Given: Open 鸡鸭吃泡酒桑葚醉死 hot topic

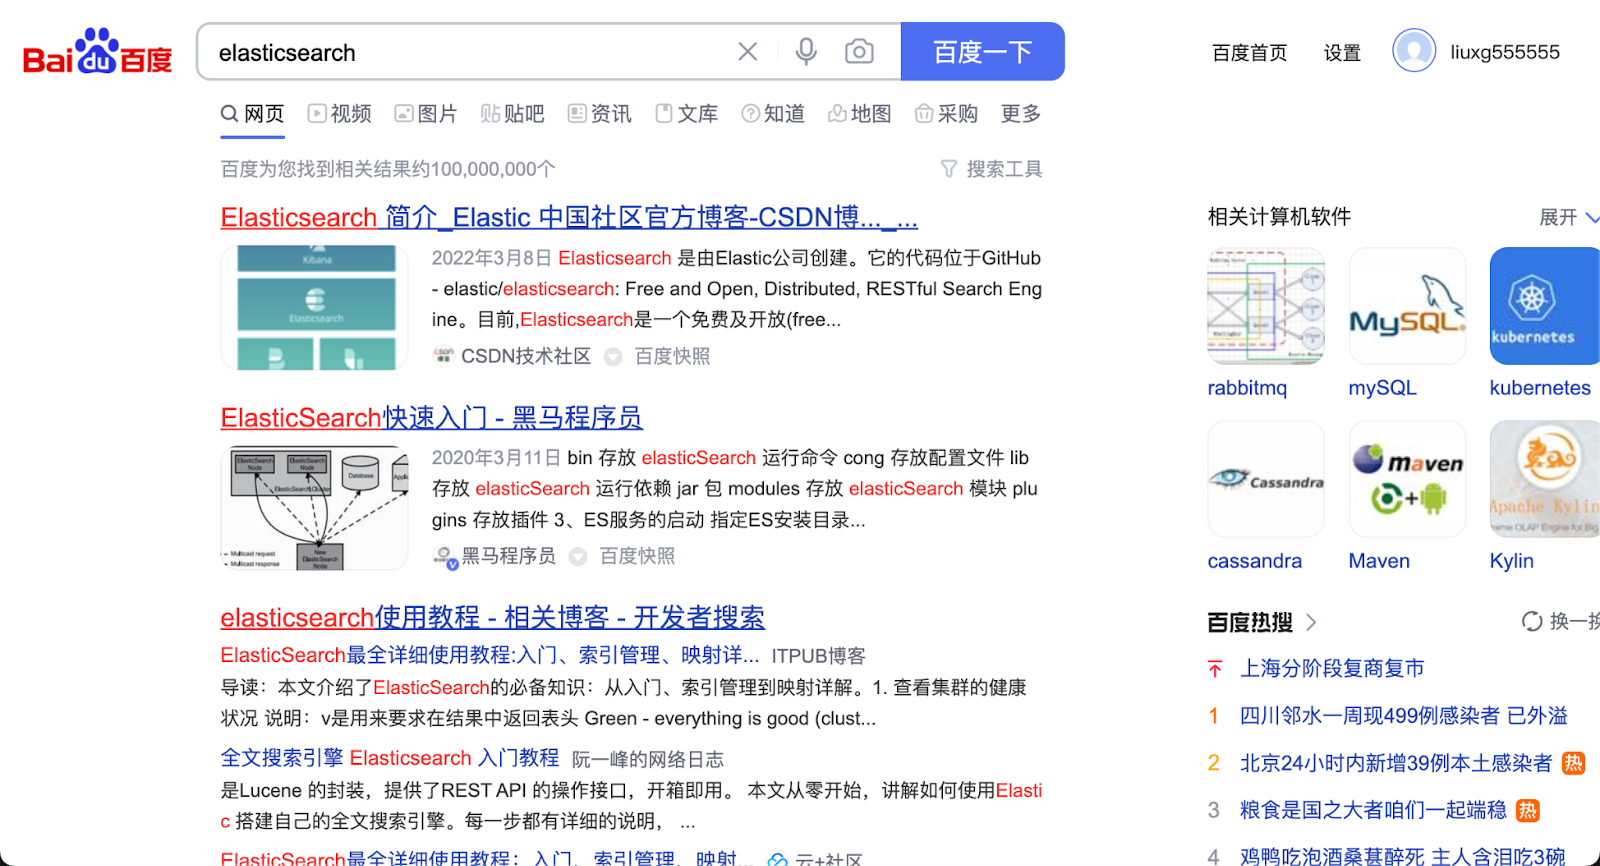Looking at the screenshot, I should [1402, 856].
